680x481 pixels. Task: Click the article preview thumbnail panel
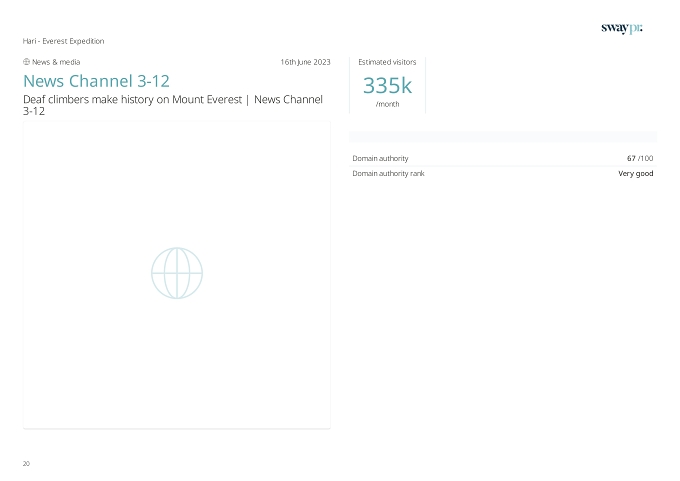[177, 275]
